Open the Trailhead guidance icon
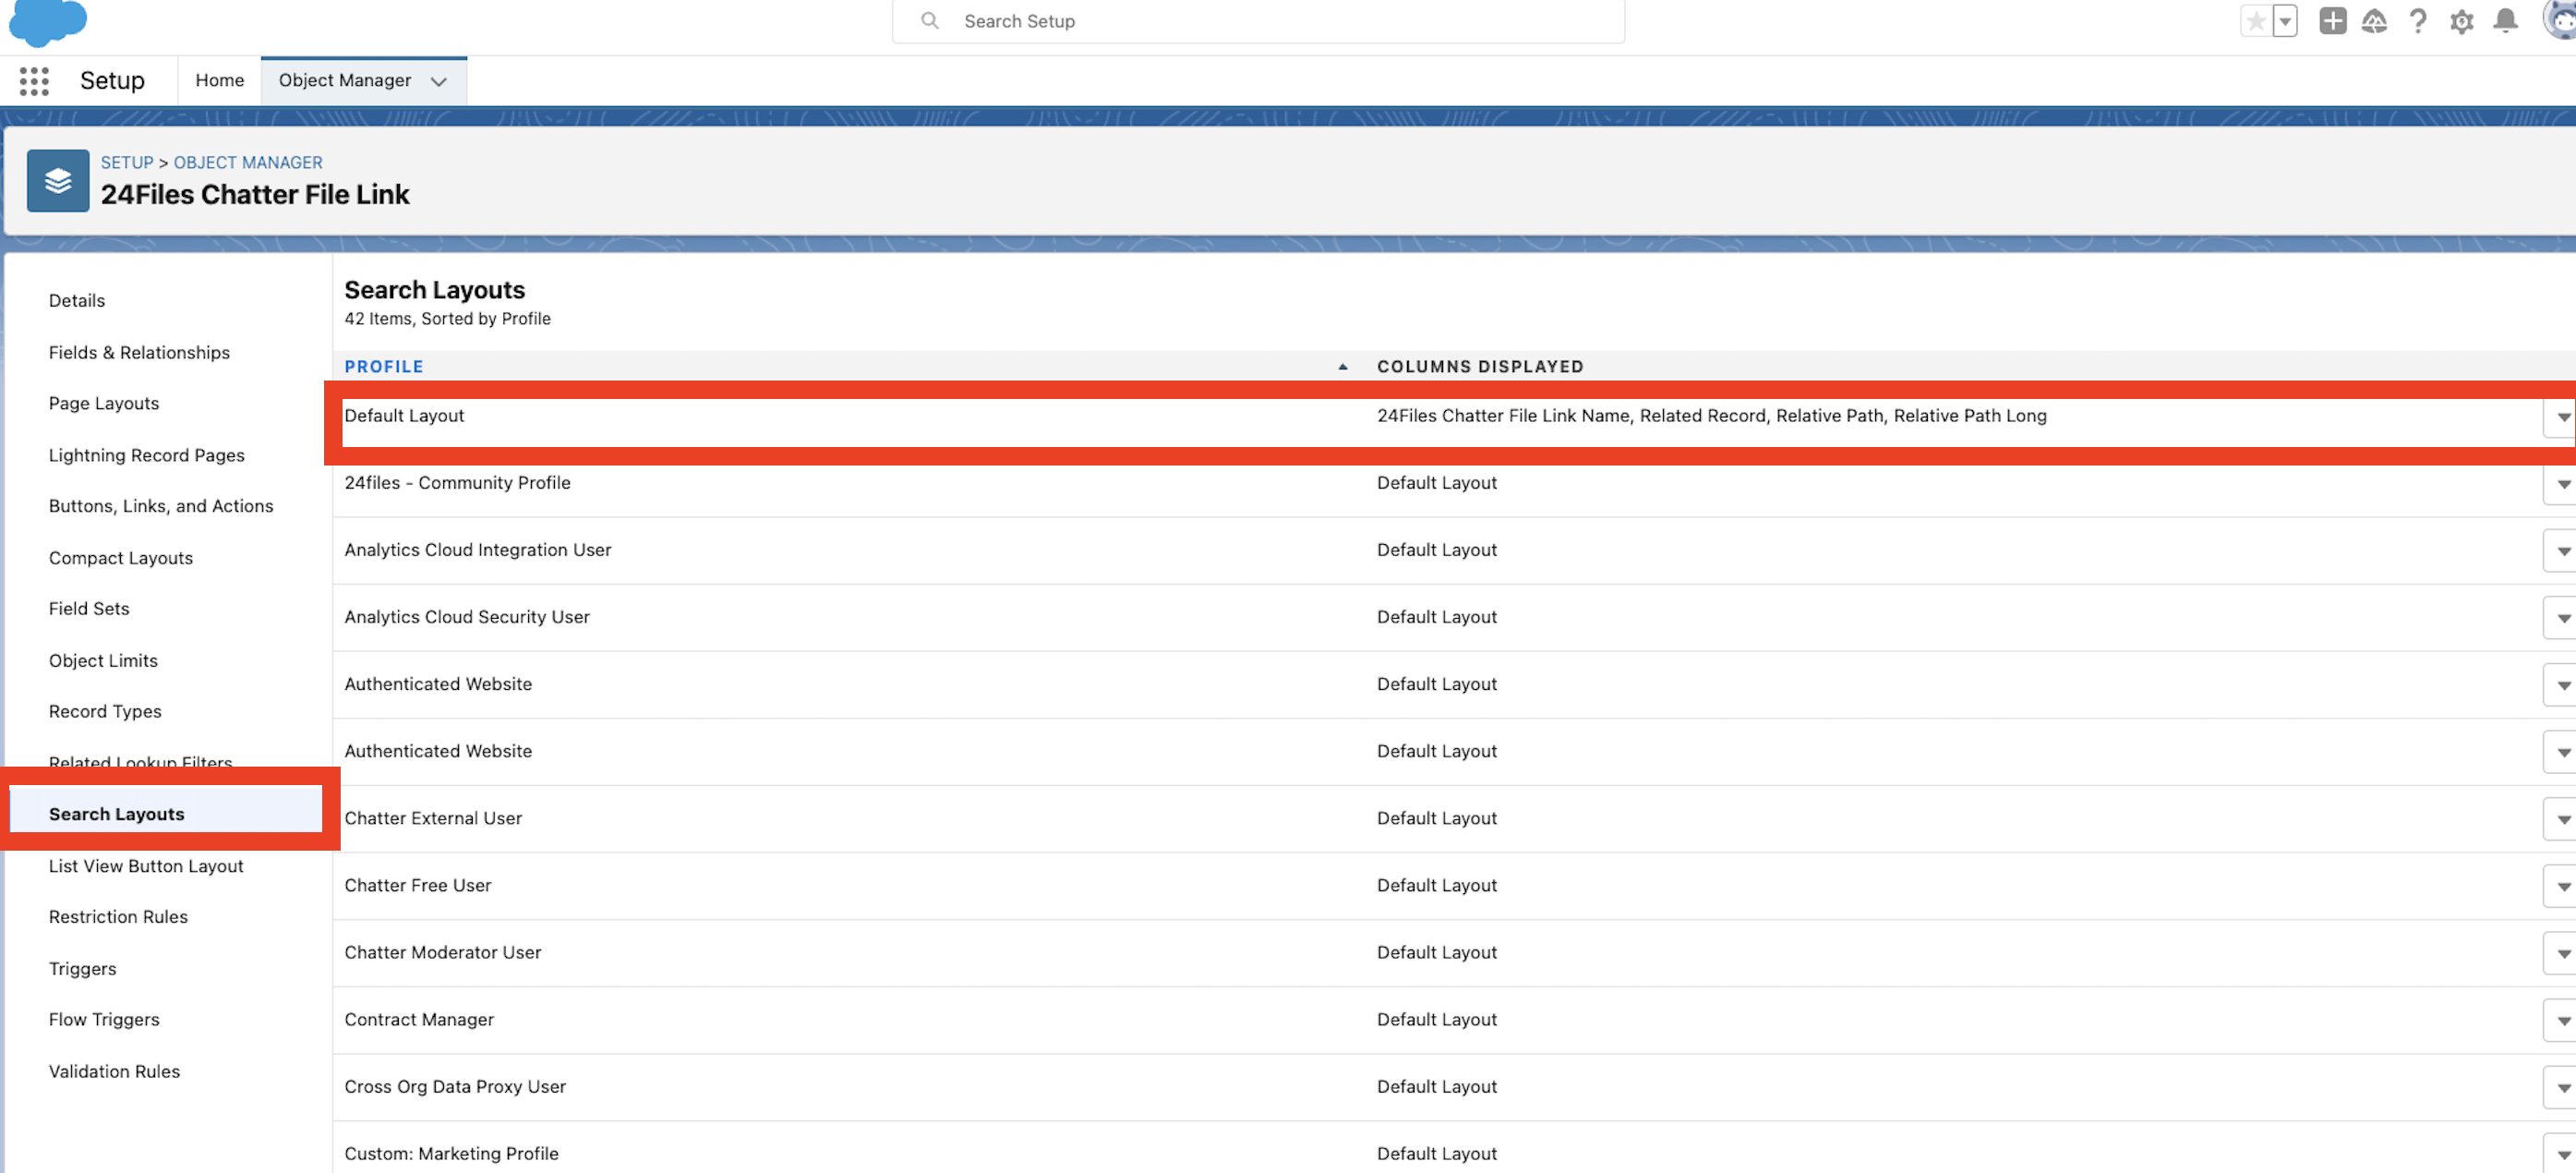Image resolution: width=2576 pixels, height=1173 pixels. [x=2374, y=21]
